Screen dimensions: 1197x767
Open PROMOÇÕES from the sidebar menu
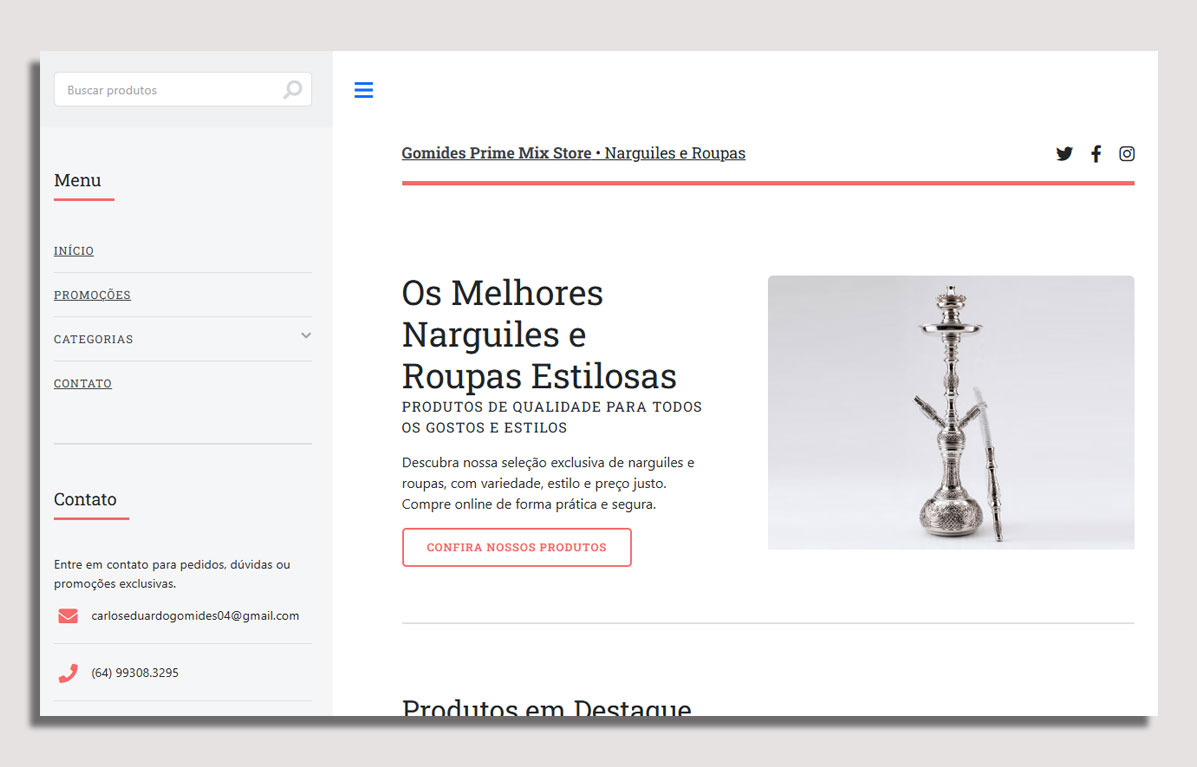click(x=92, y=295)
